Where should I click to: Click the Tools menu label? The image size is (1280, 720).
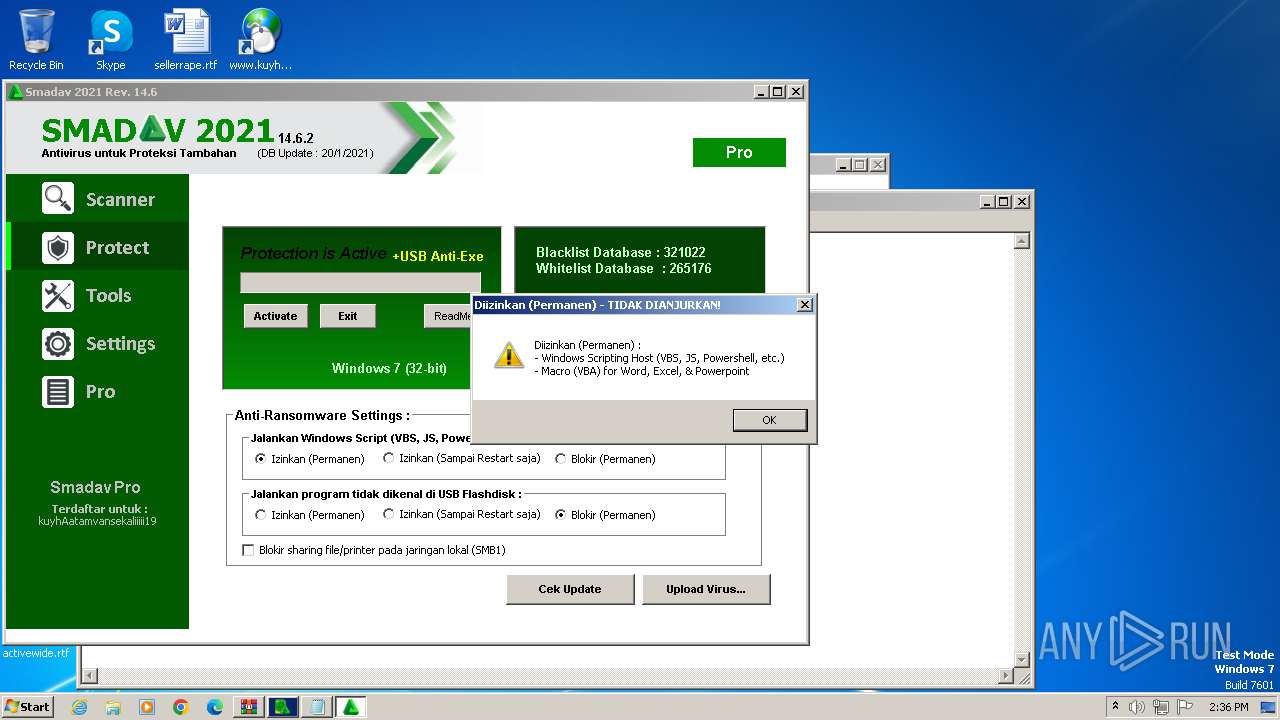click(x=108, y=295)
